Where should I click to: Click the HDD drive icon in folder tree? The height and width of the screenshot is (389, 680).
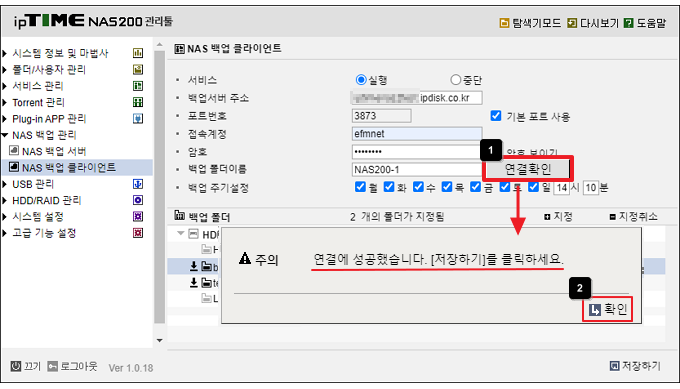coord(193,234)
